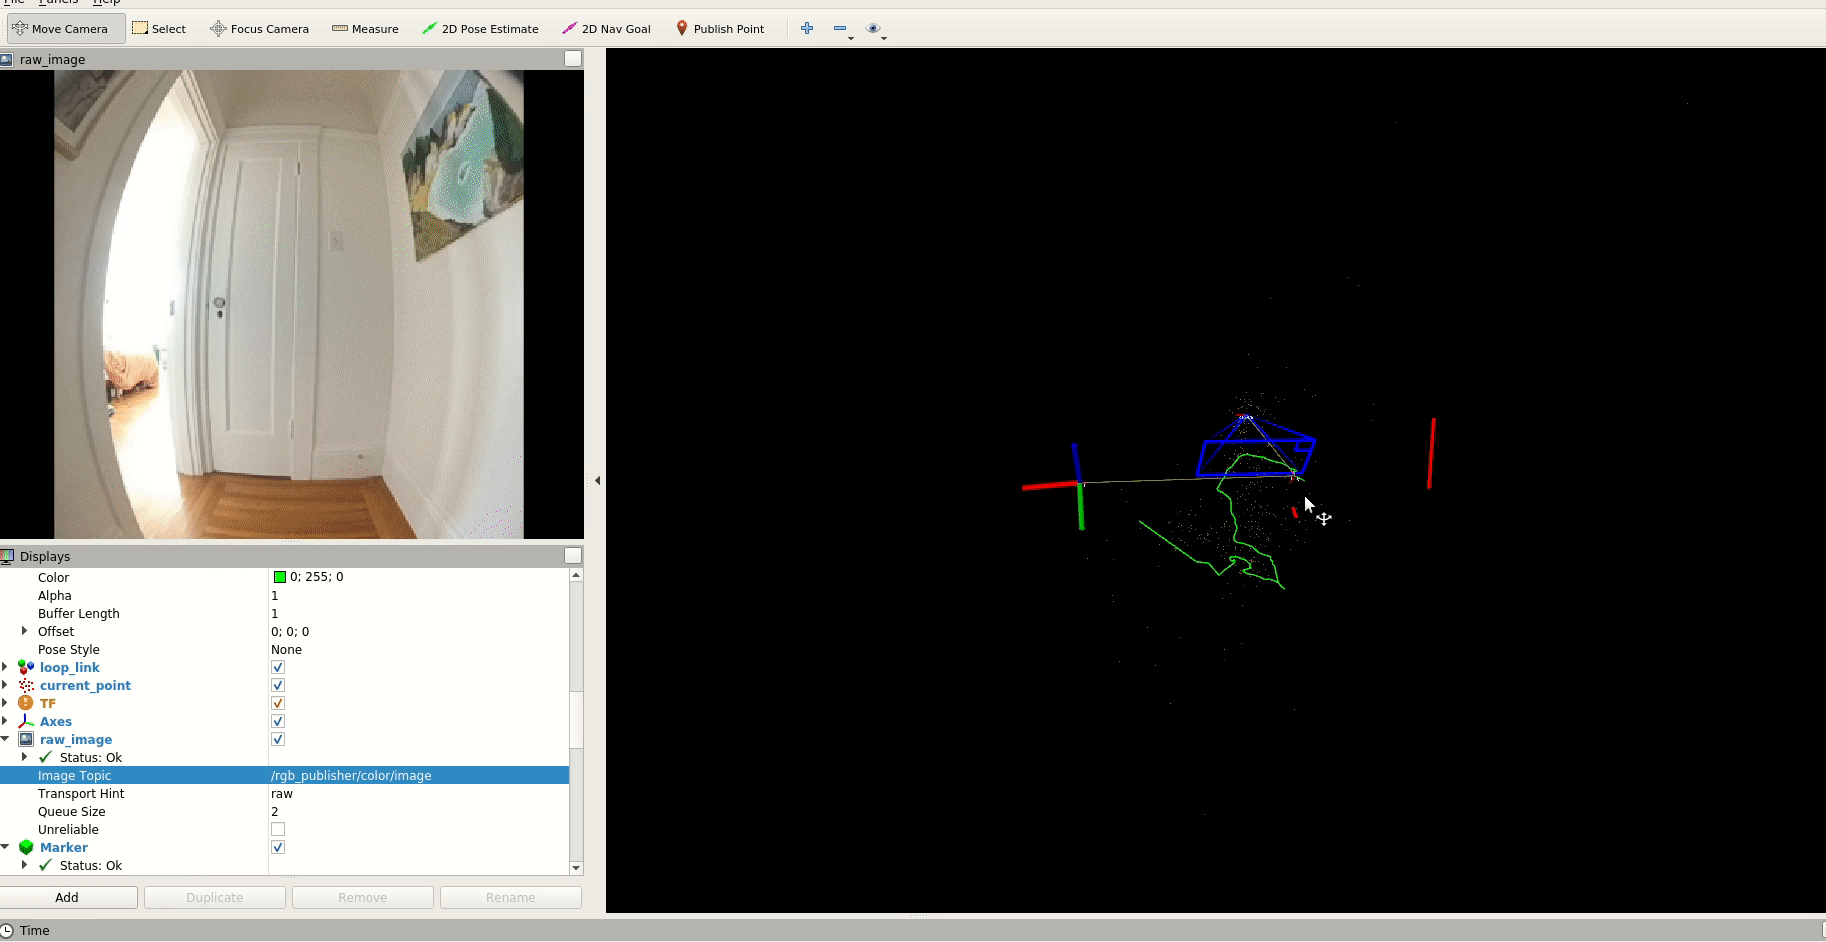Click the raw_image camera view
Image resolution: width=1826 pixels, height=942 pixels.
tap(289, 304)
